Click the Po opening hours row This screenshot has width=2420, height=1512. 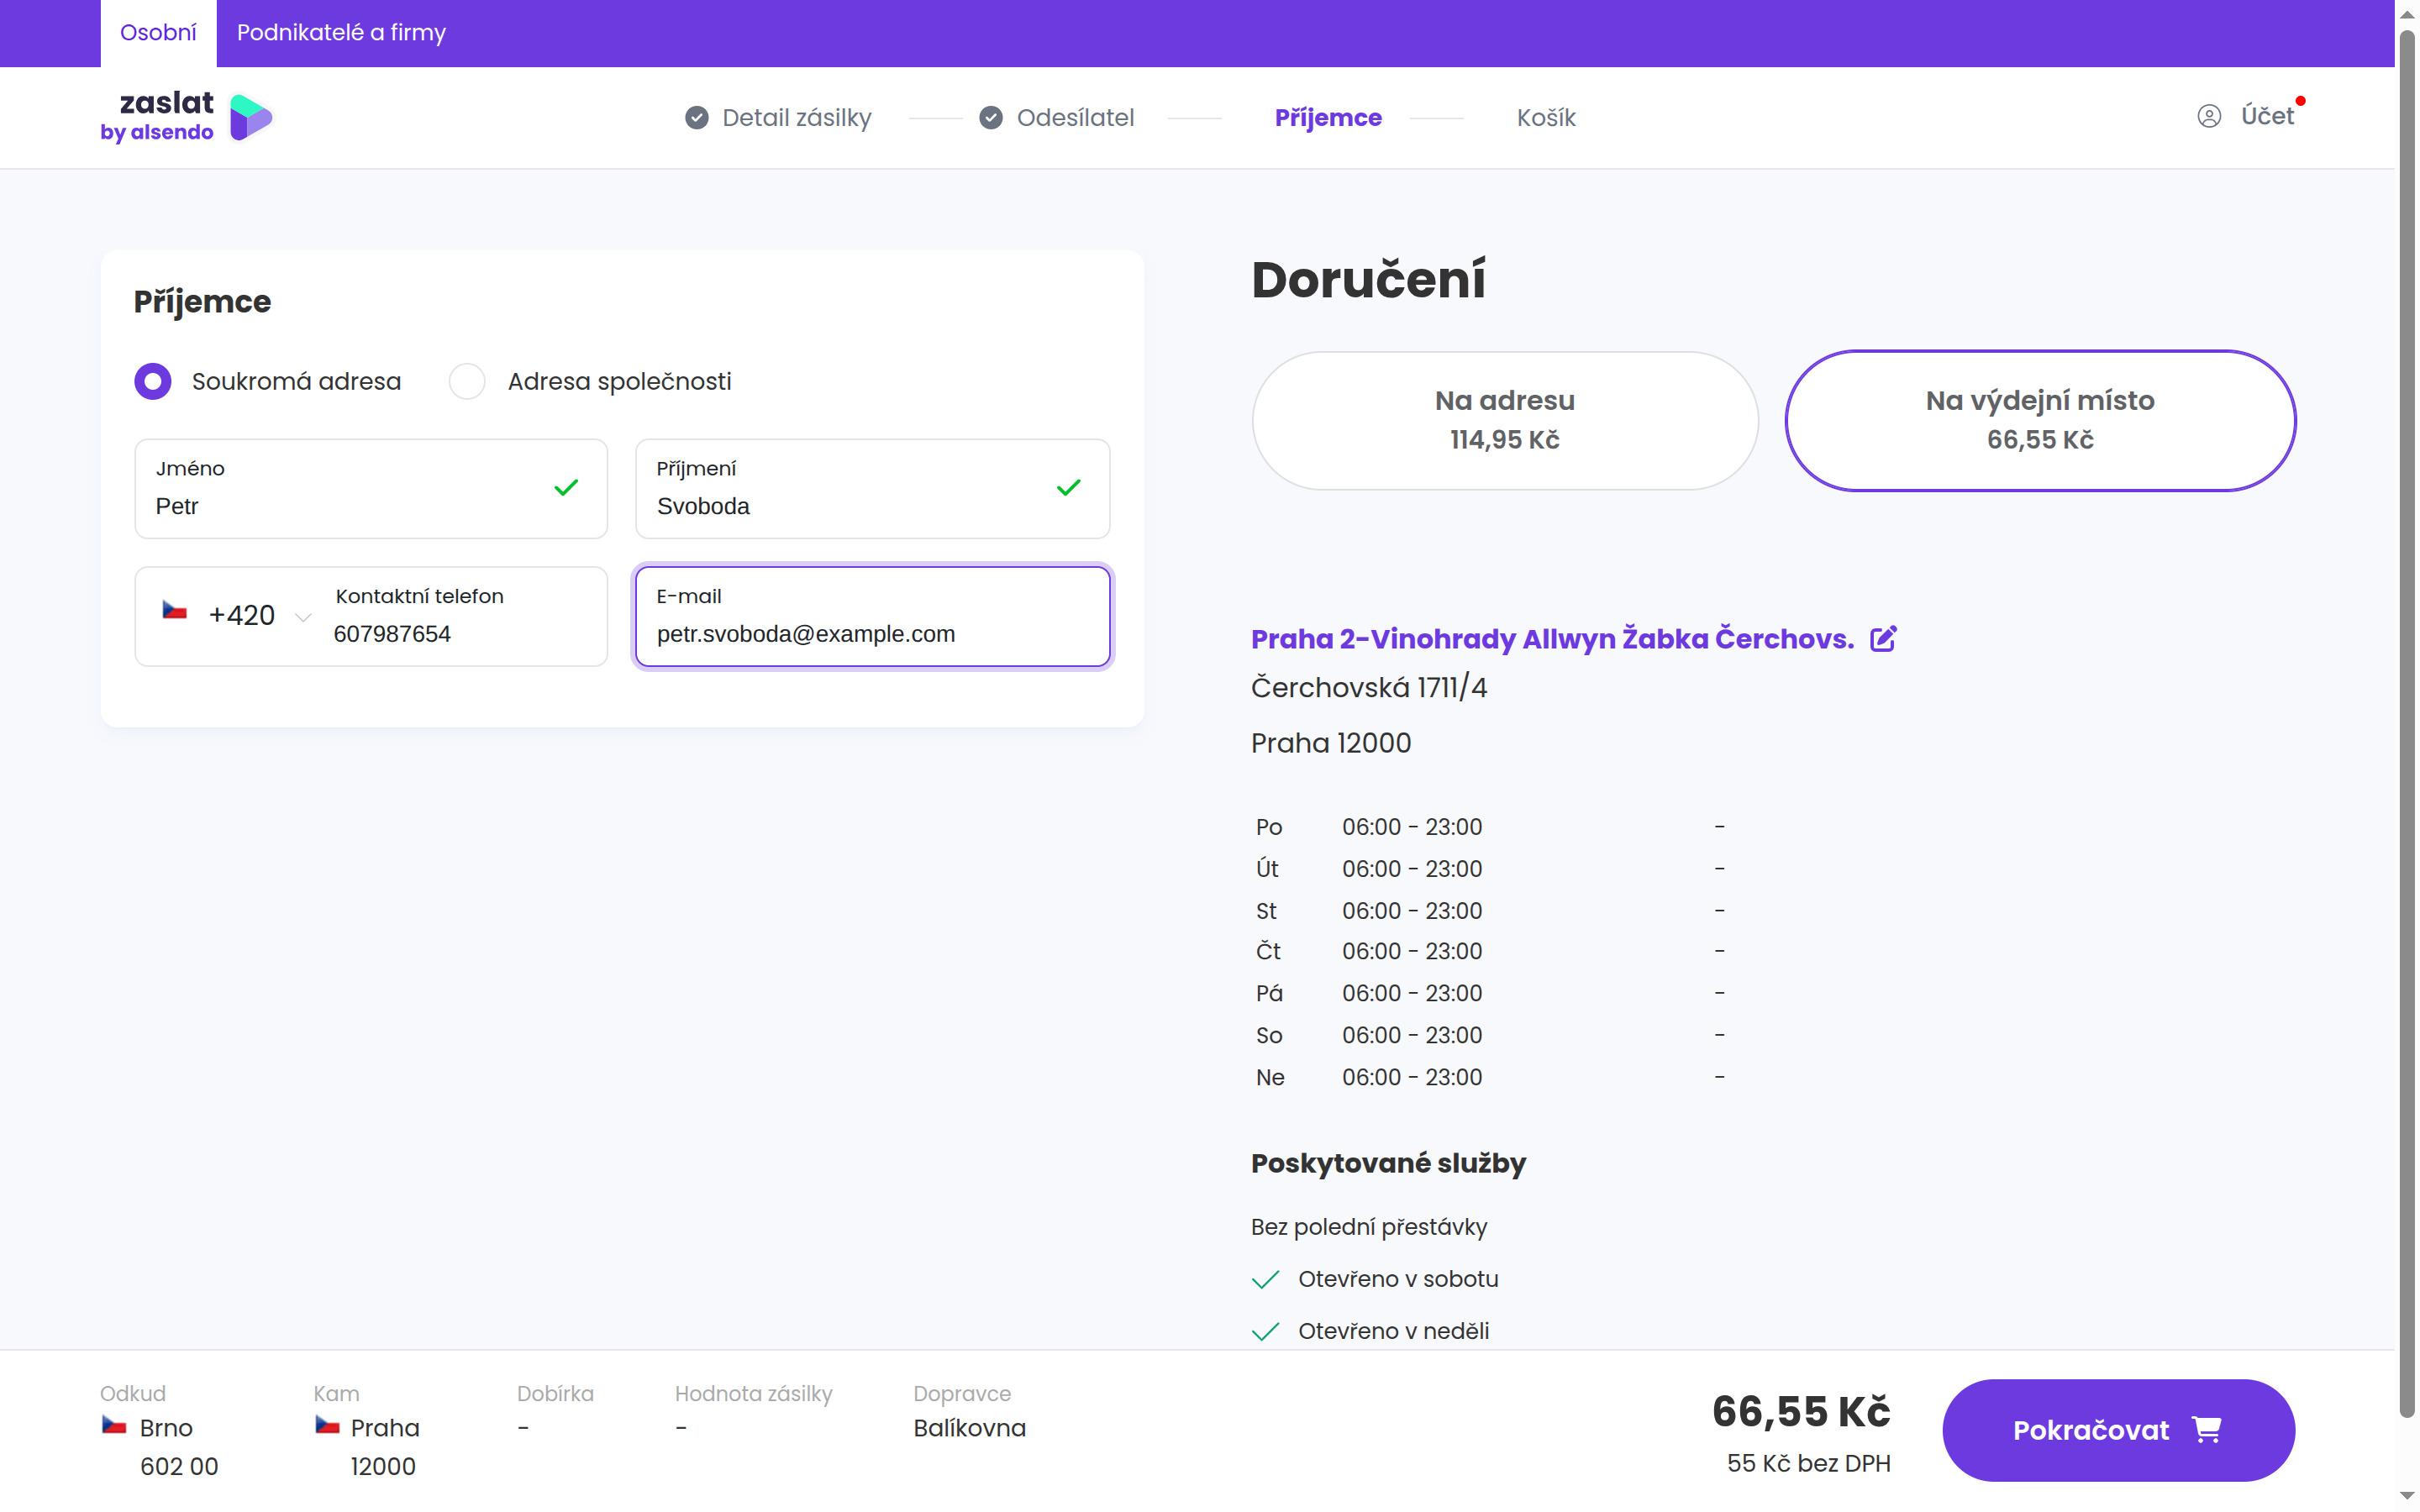pos(1490,827)
